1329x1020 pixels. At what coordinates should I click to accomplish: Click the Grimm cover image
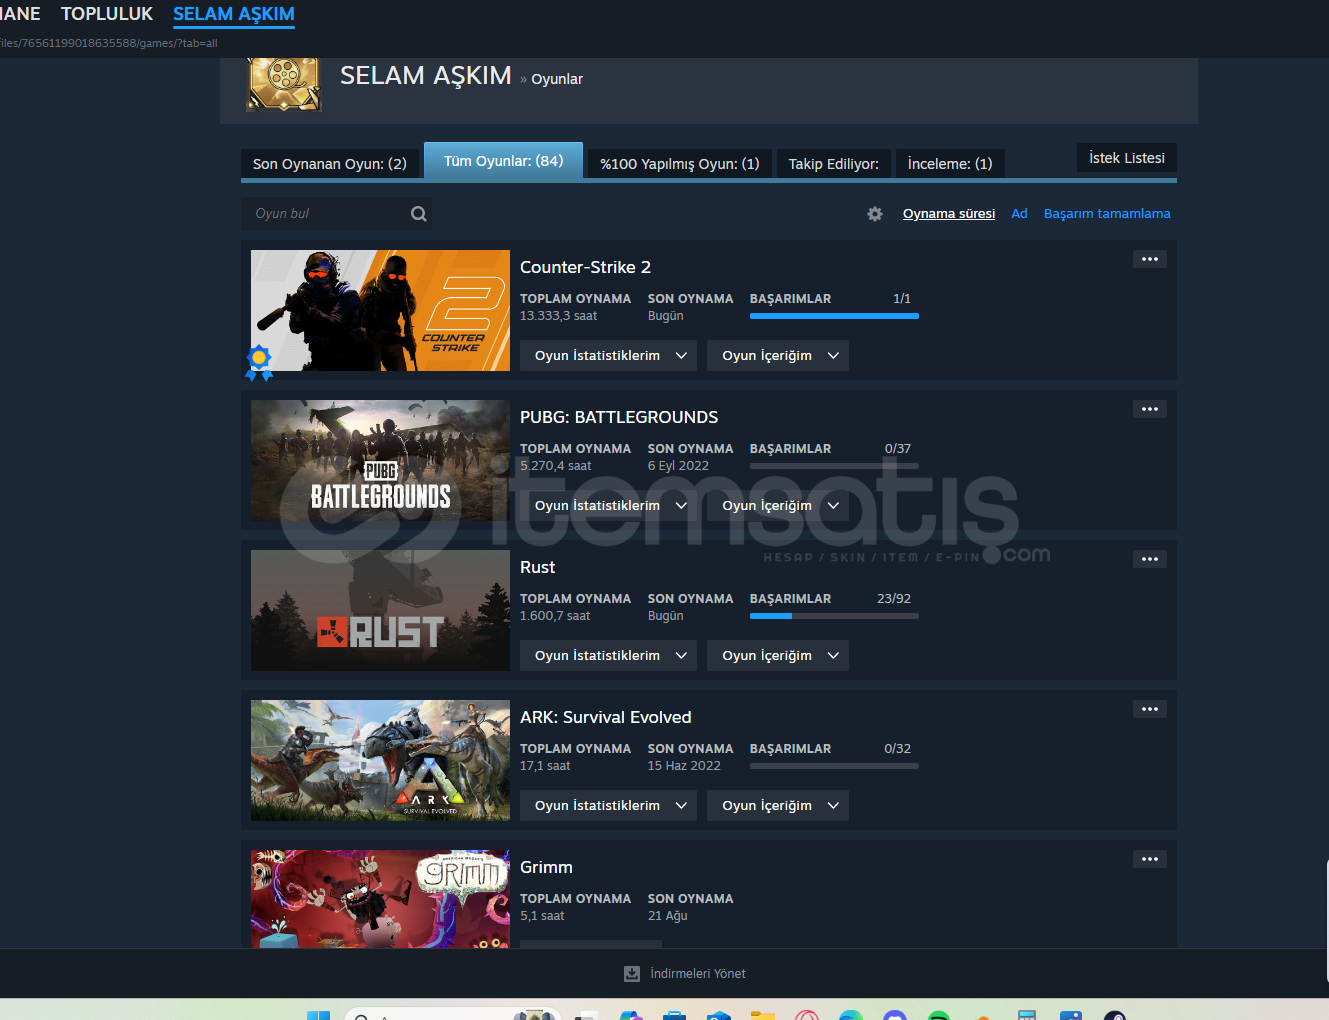[x=380, y=899]
